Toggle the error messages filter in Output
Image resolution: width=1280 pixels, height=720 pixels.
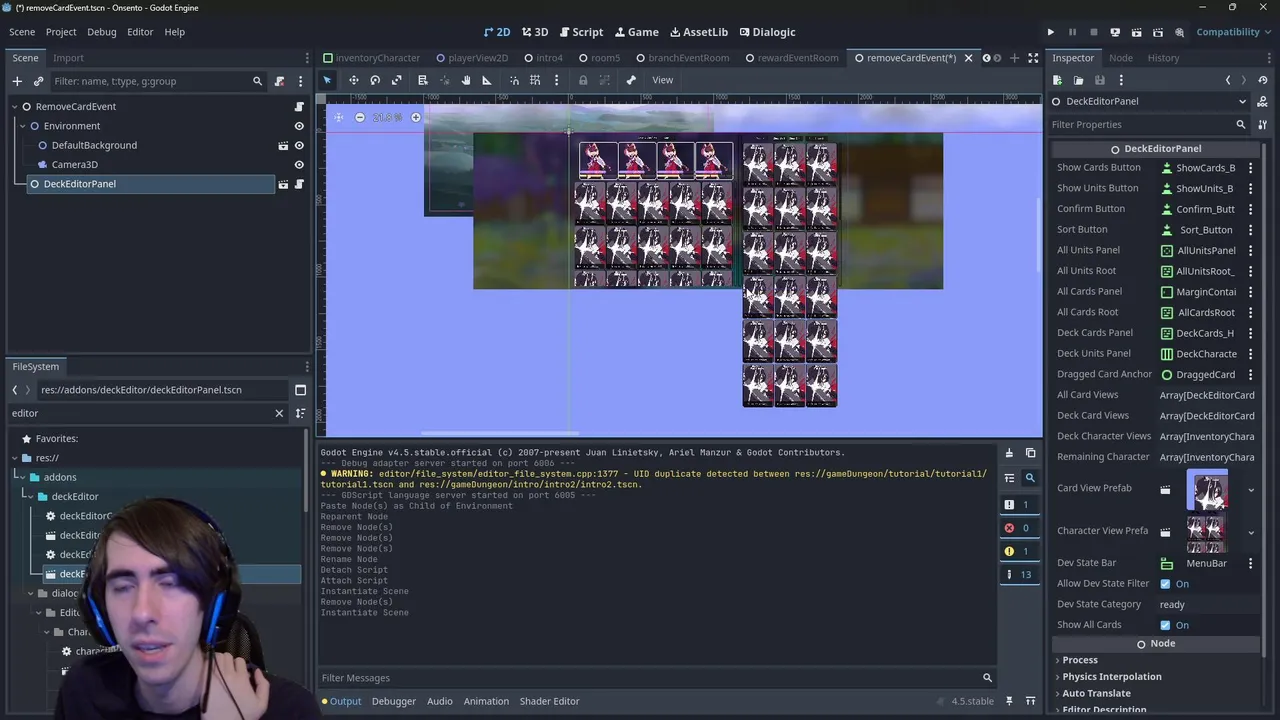point(1018,528)
